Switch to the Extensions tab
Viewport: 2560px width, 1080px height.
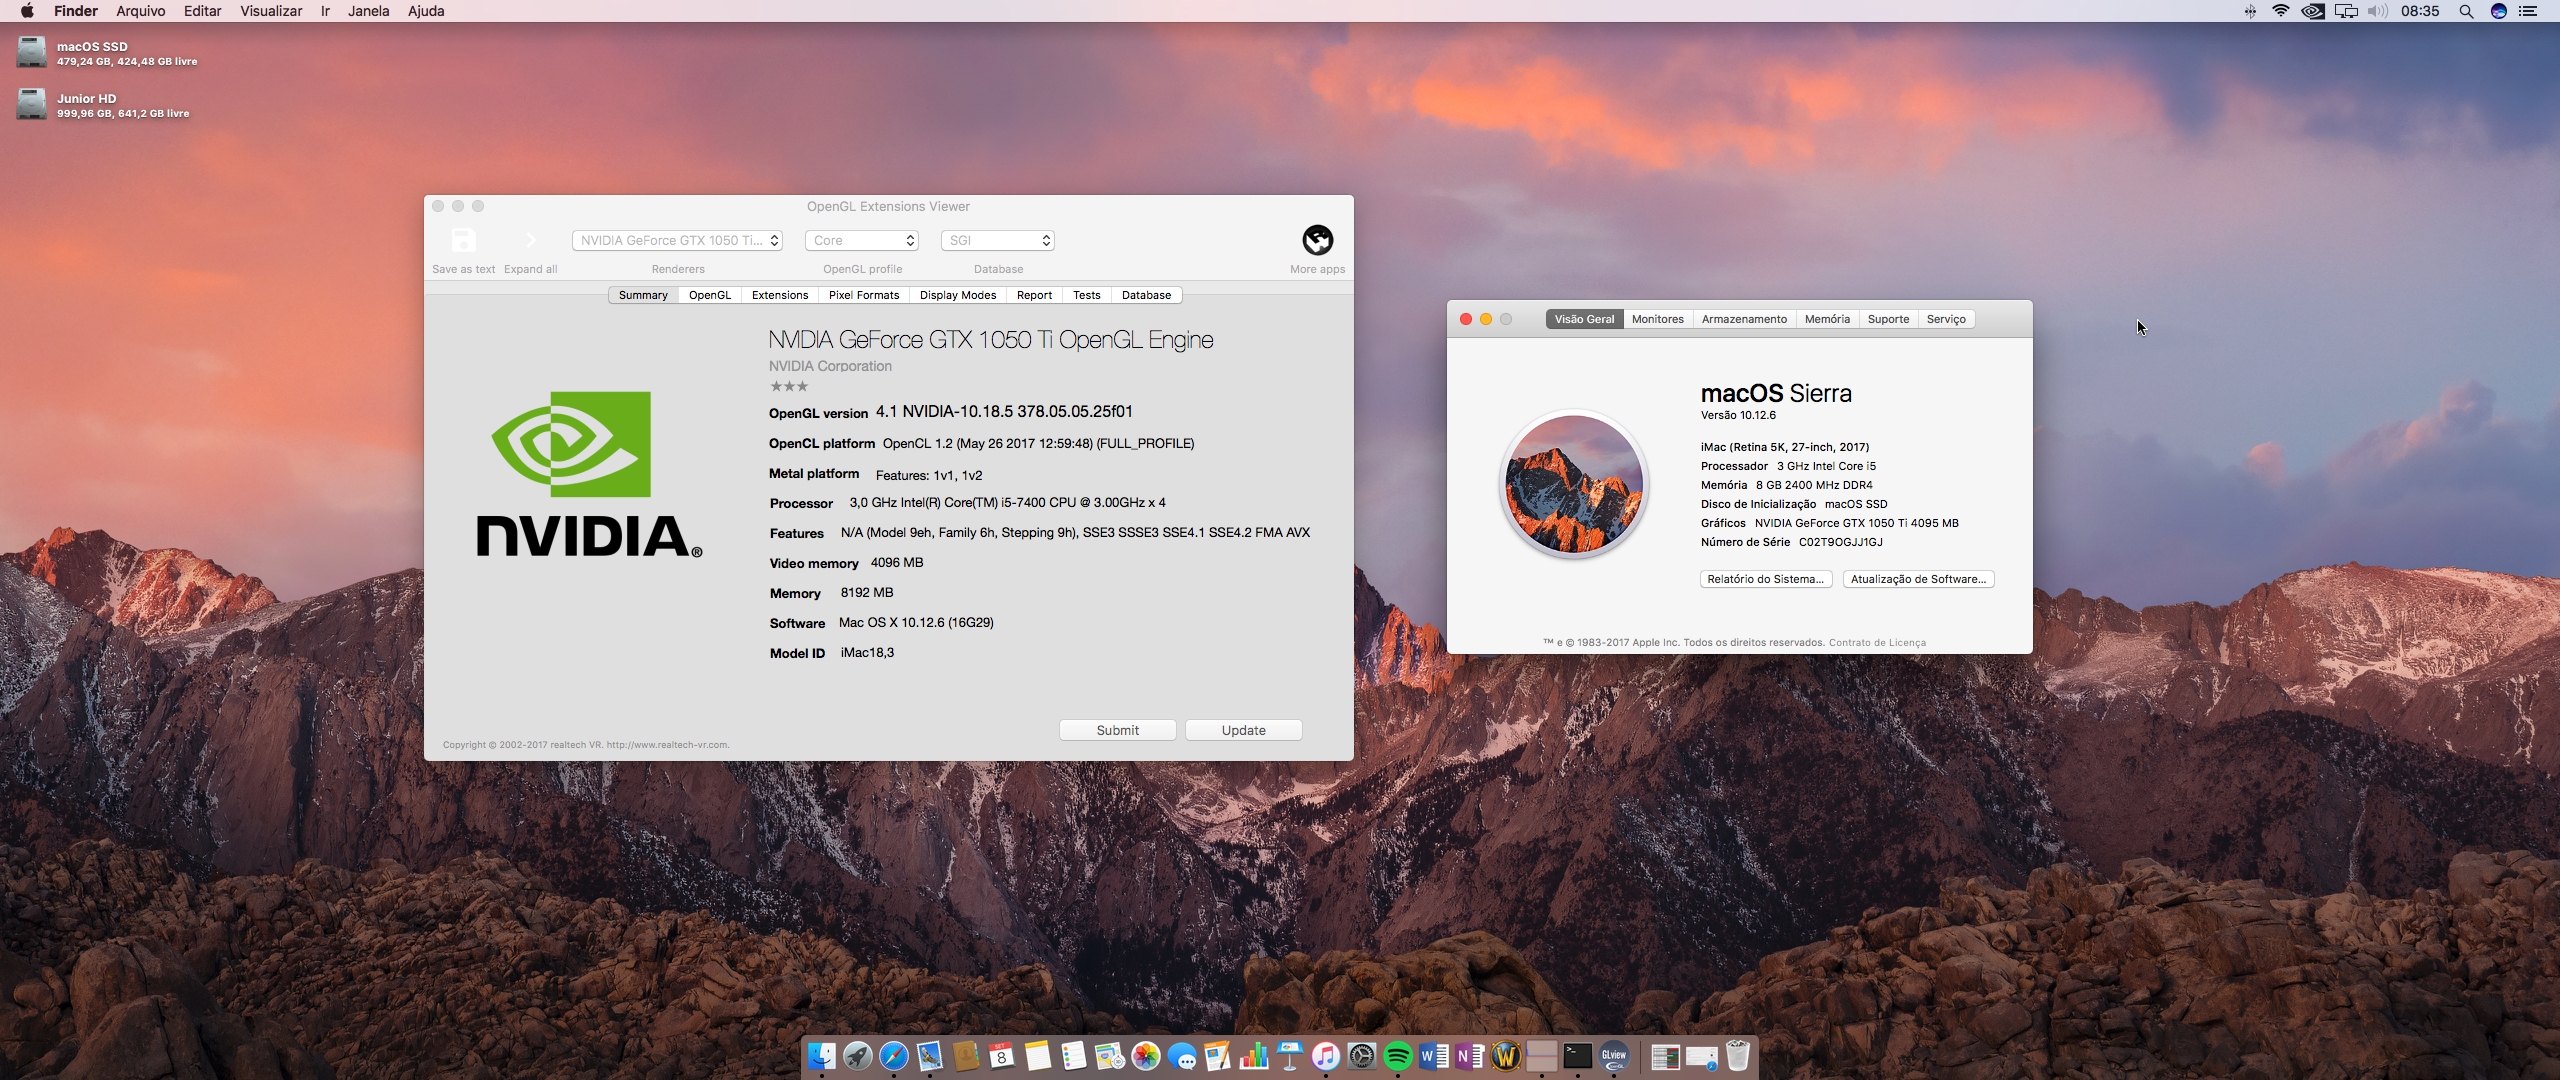780,295
